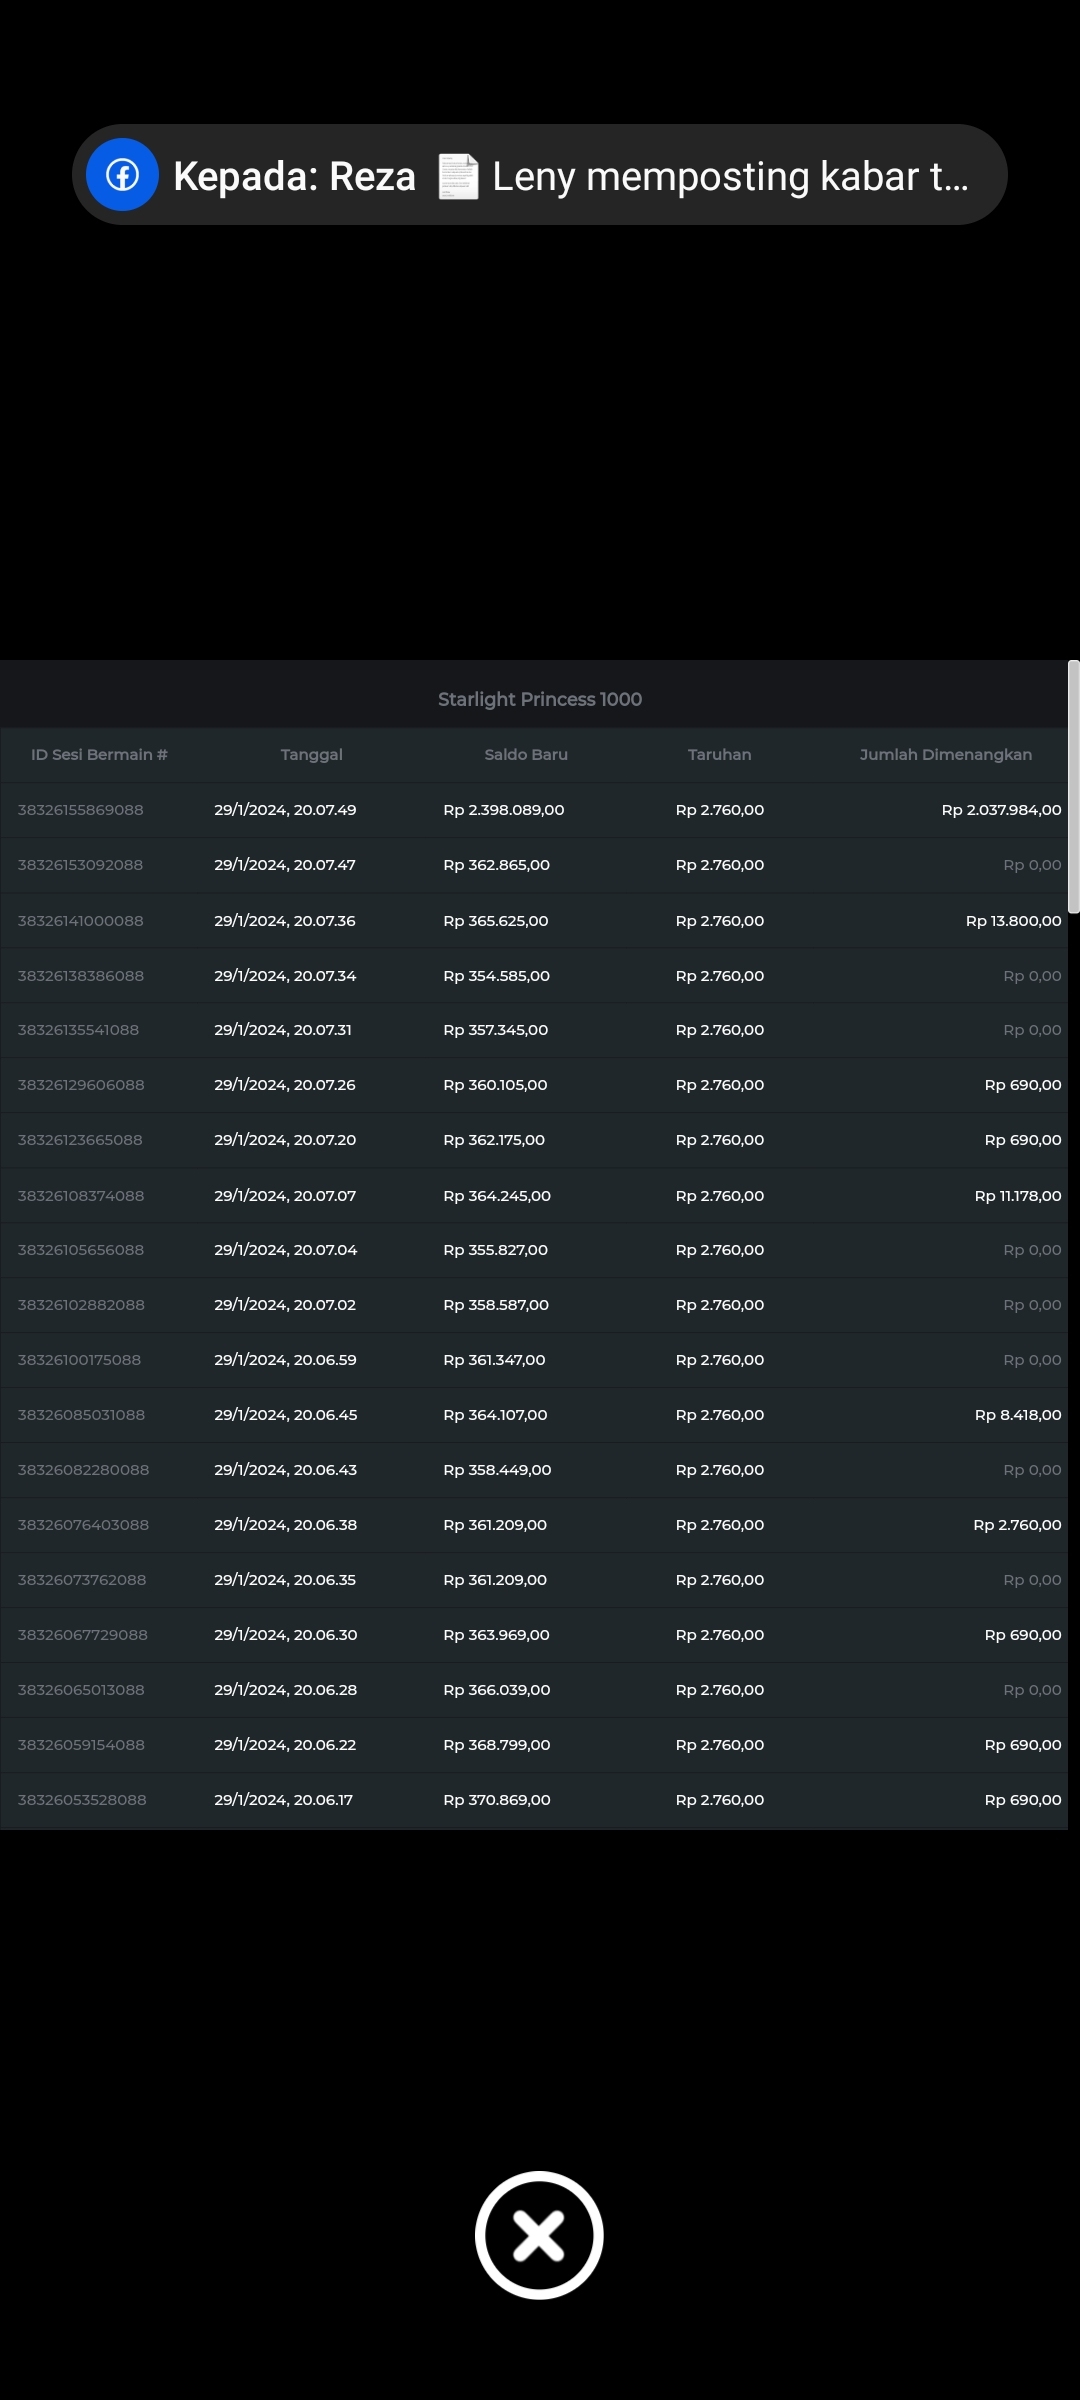Select the Rp 2.037.984,00 winning amount
This screenshot has width=1080, height=2400.
tap(1001, 810)
